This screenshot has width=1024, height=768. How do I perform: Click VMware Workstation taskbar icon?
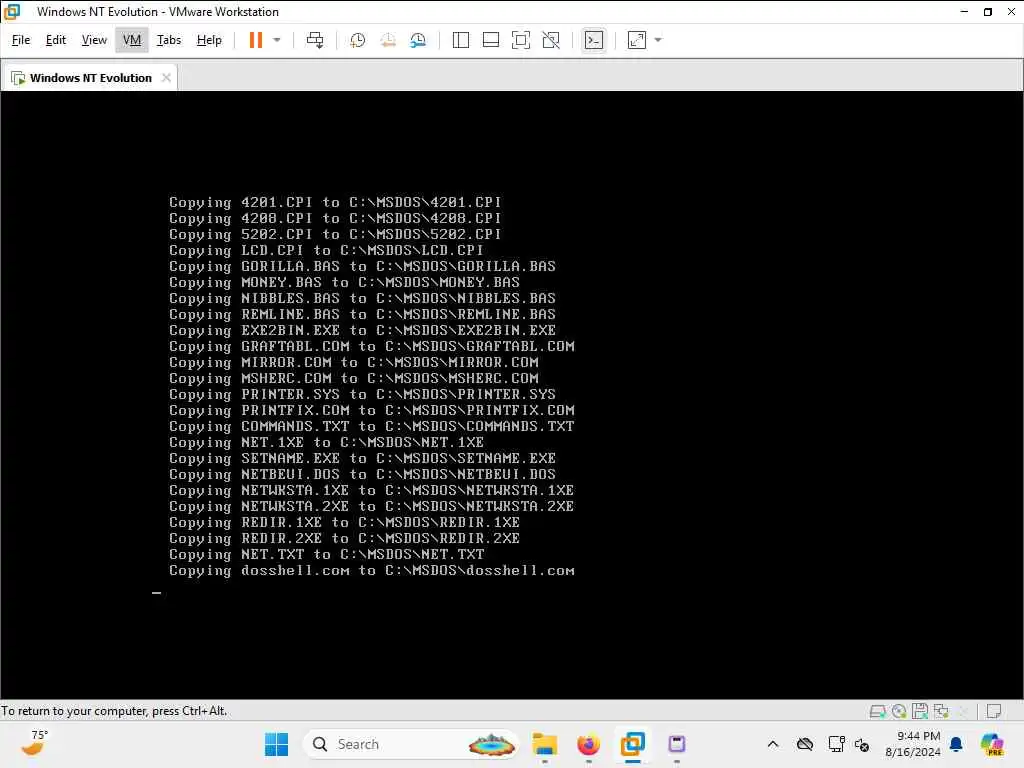coord(632,744)
